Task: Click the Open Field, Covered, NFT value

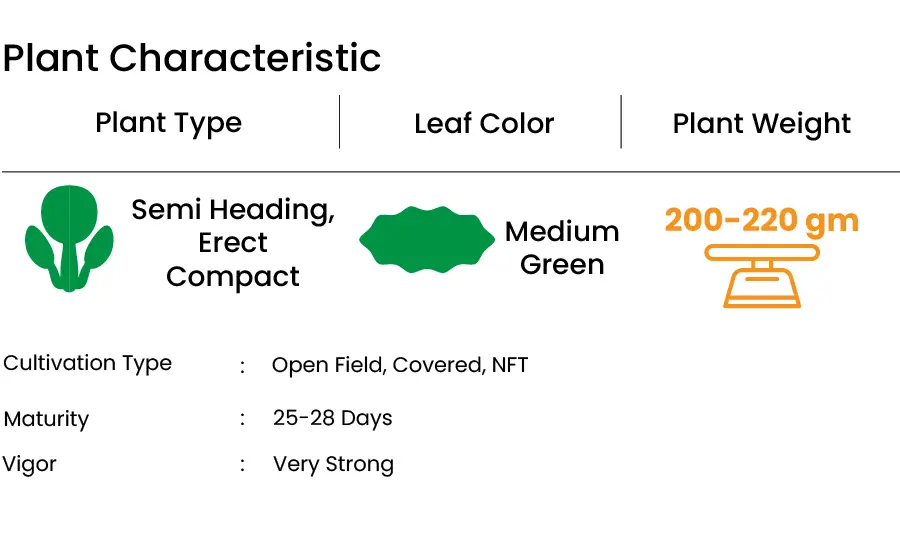Action: click(400, 365)
